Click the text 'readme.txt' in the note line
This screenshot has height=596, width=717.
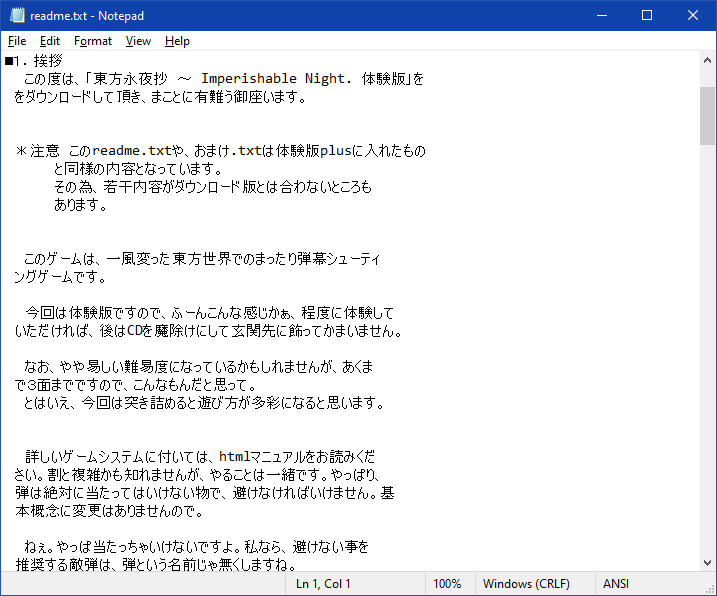click(132, 150)
